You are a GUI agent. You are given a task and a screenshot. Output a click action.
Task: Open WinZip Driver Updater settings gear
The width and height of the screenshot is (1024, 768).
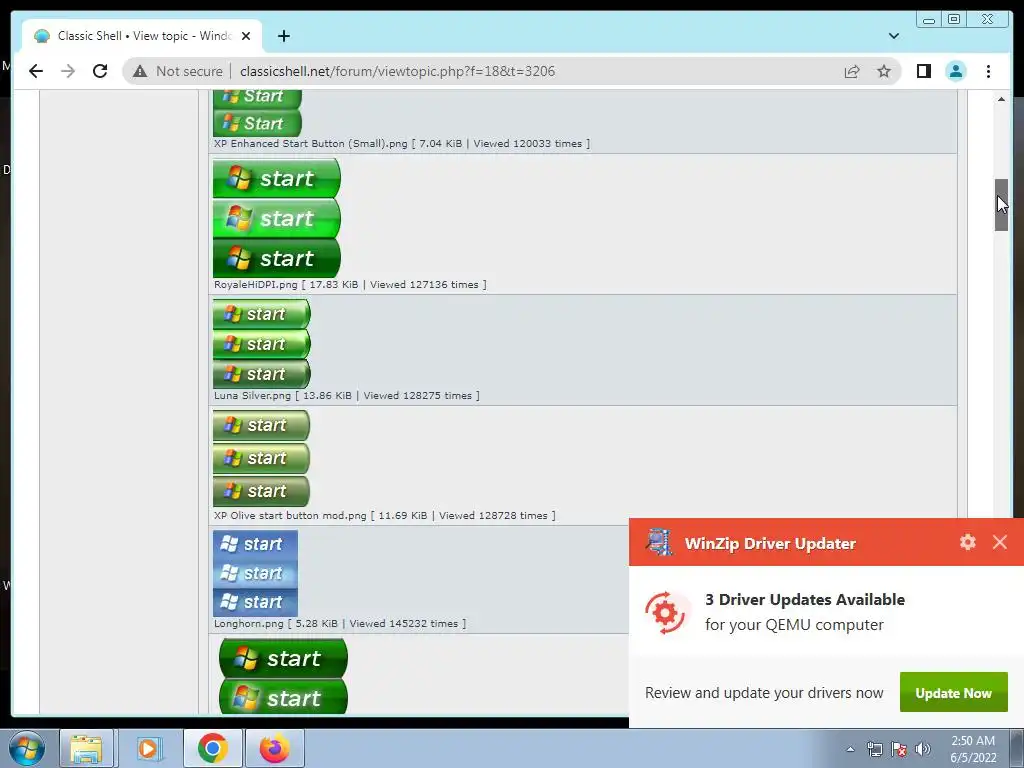tap(968, 542)
